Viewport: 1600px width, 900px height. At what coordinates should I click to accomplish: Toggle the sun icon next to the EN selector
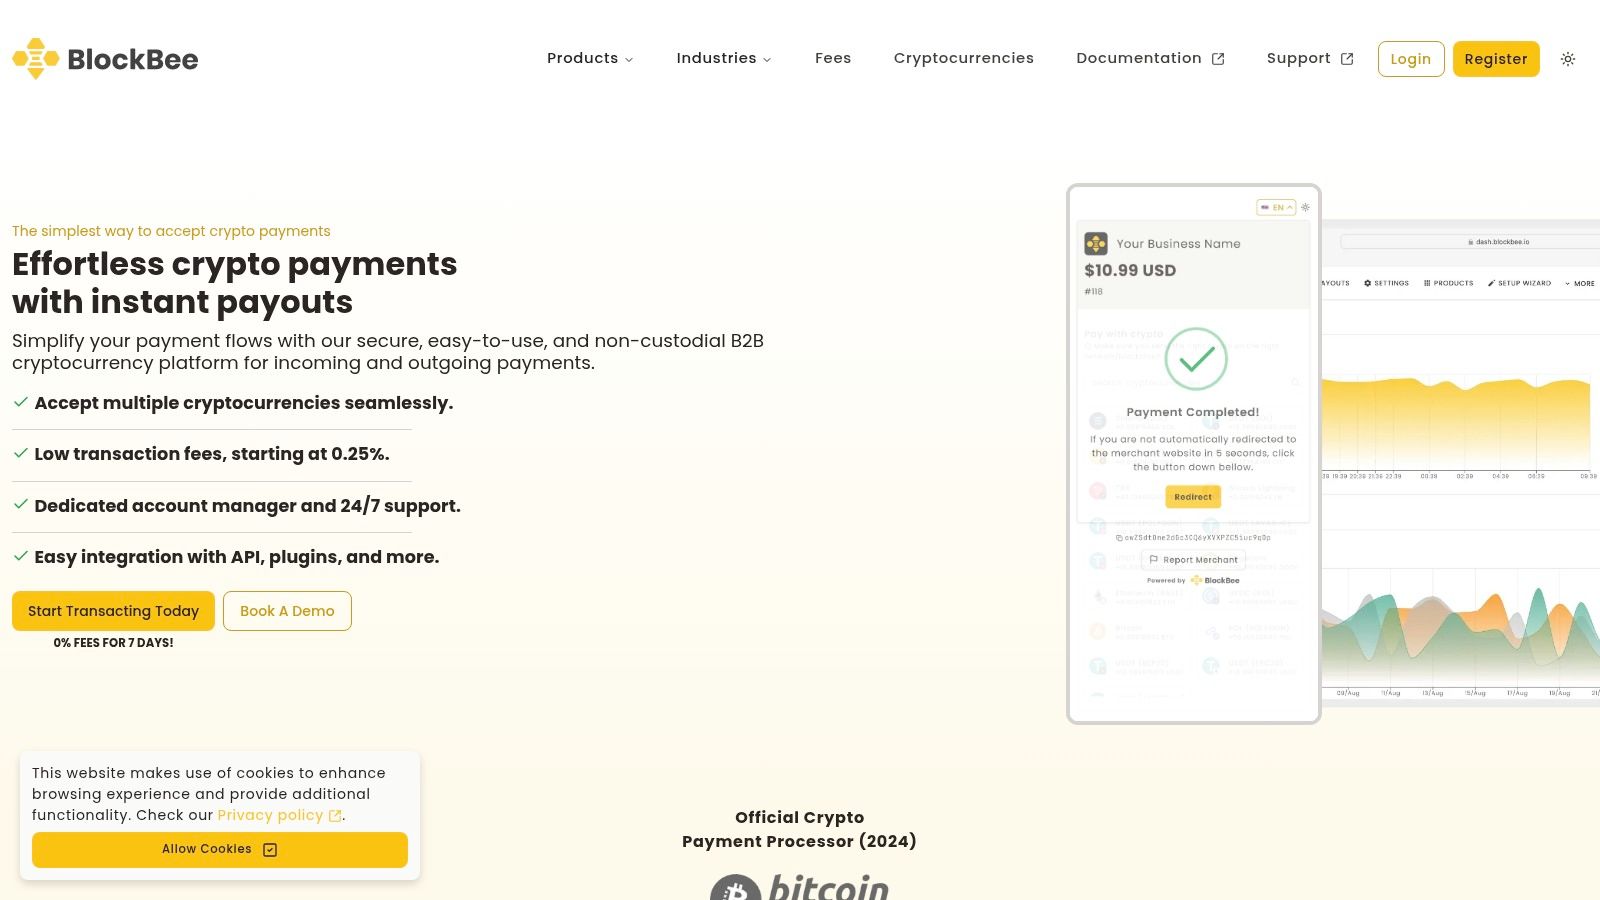coord(1305,207)
